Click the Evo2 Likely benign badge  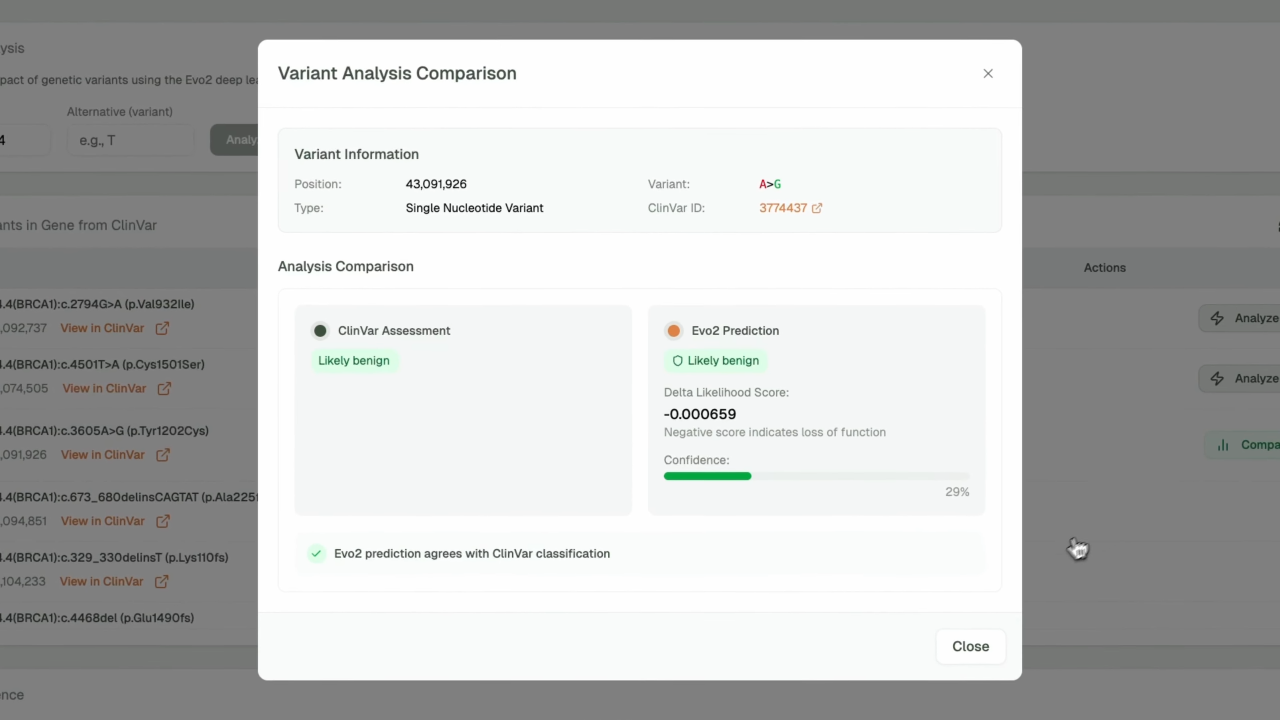coord(716,360)
